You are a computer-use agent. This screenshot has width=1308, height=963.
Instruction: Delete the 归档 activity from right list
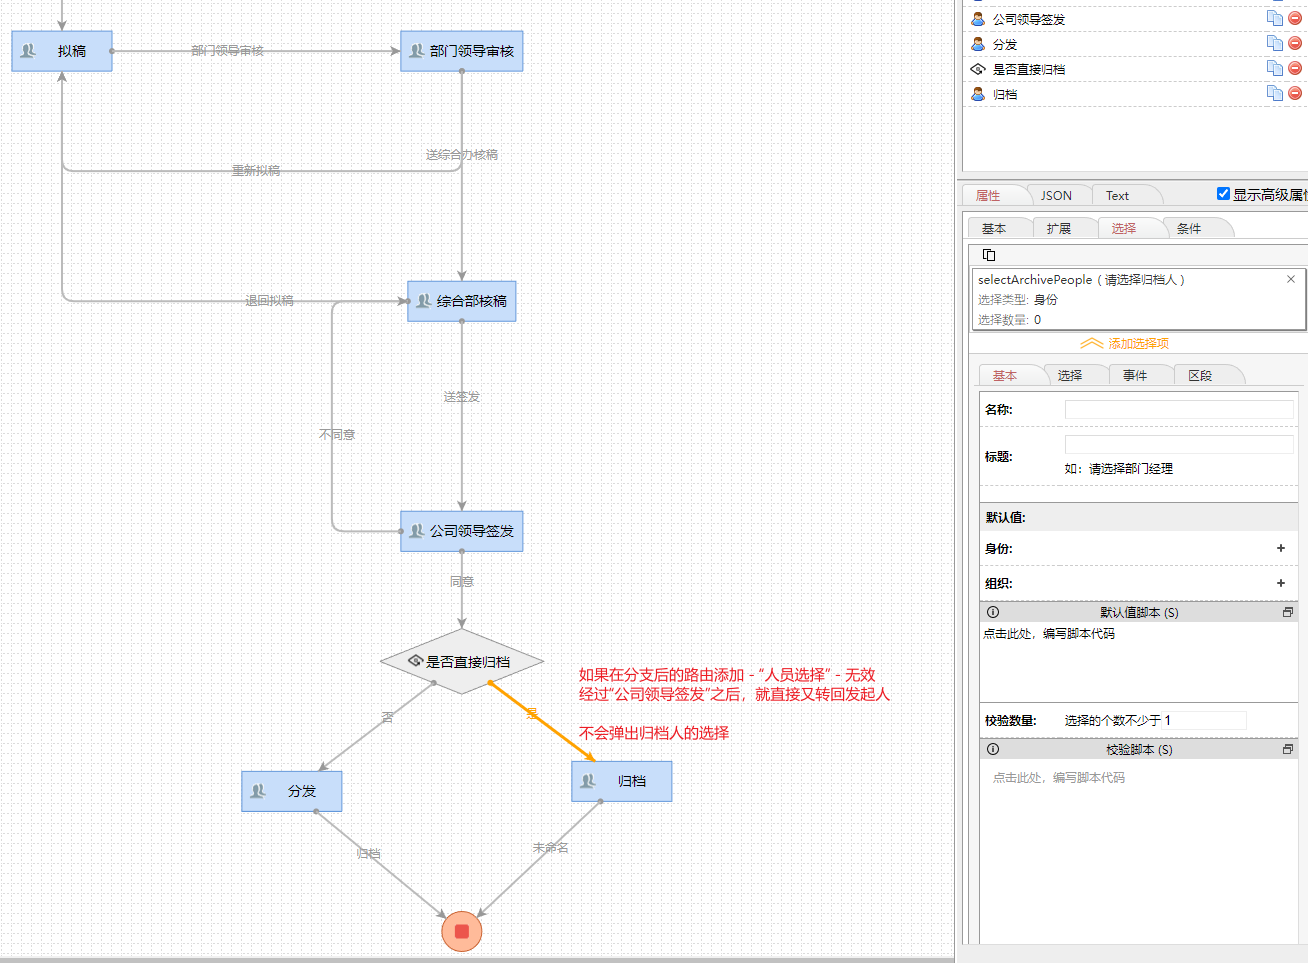1295,93
